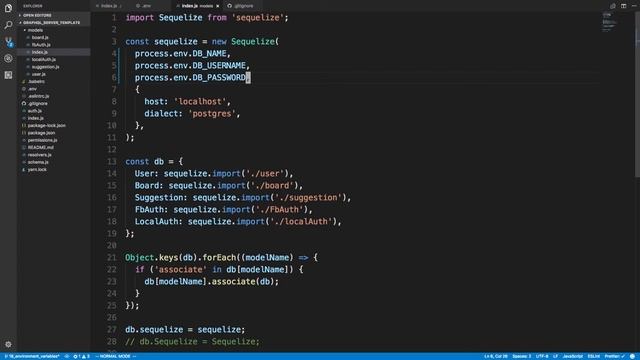The width and height of the screenshot is (640, 360).
Task: Click the EXPLORER sidebar title
Action: (33, 6)
